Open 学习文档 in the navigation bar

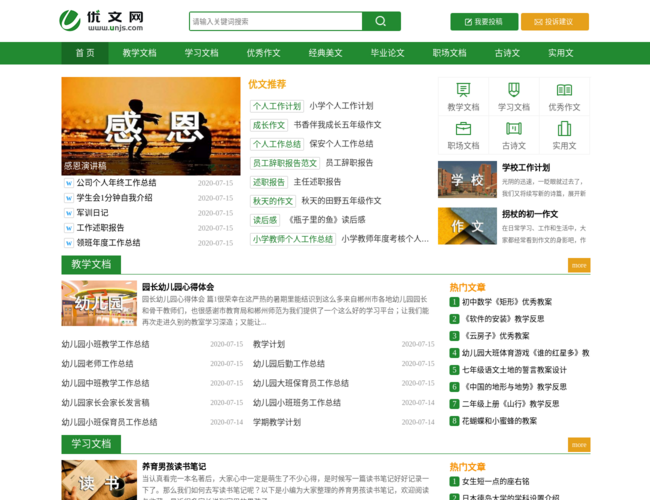tap(201, 53)
